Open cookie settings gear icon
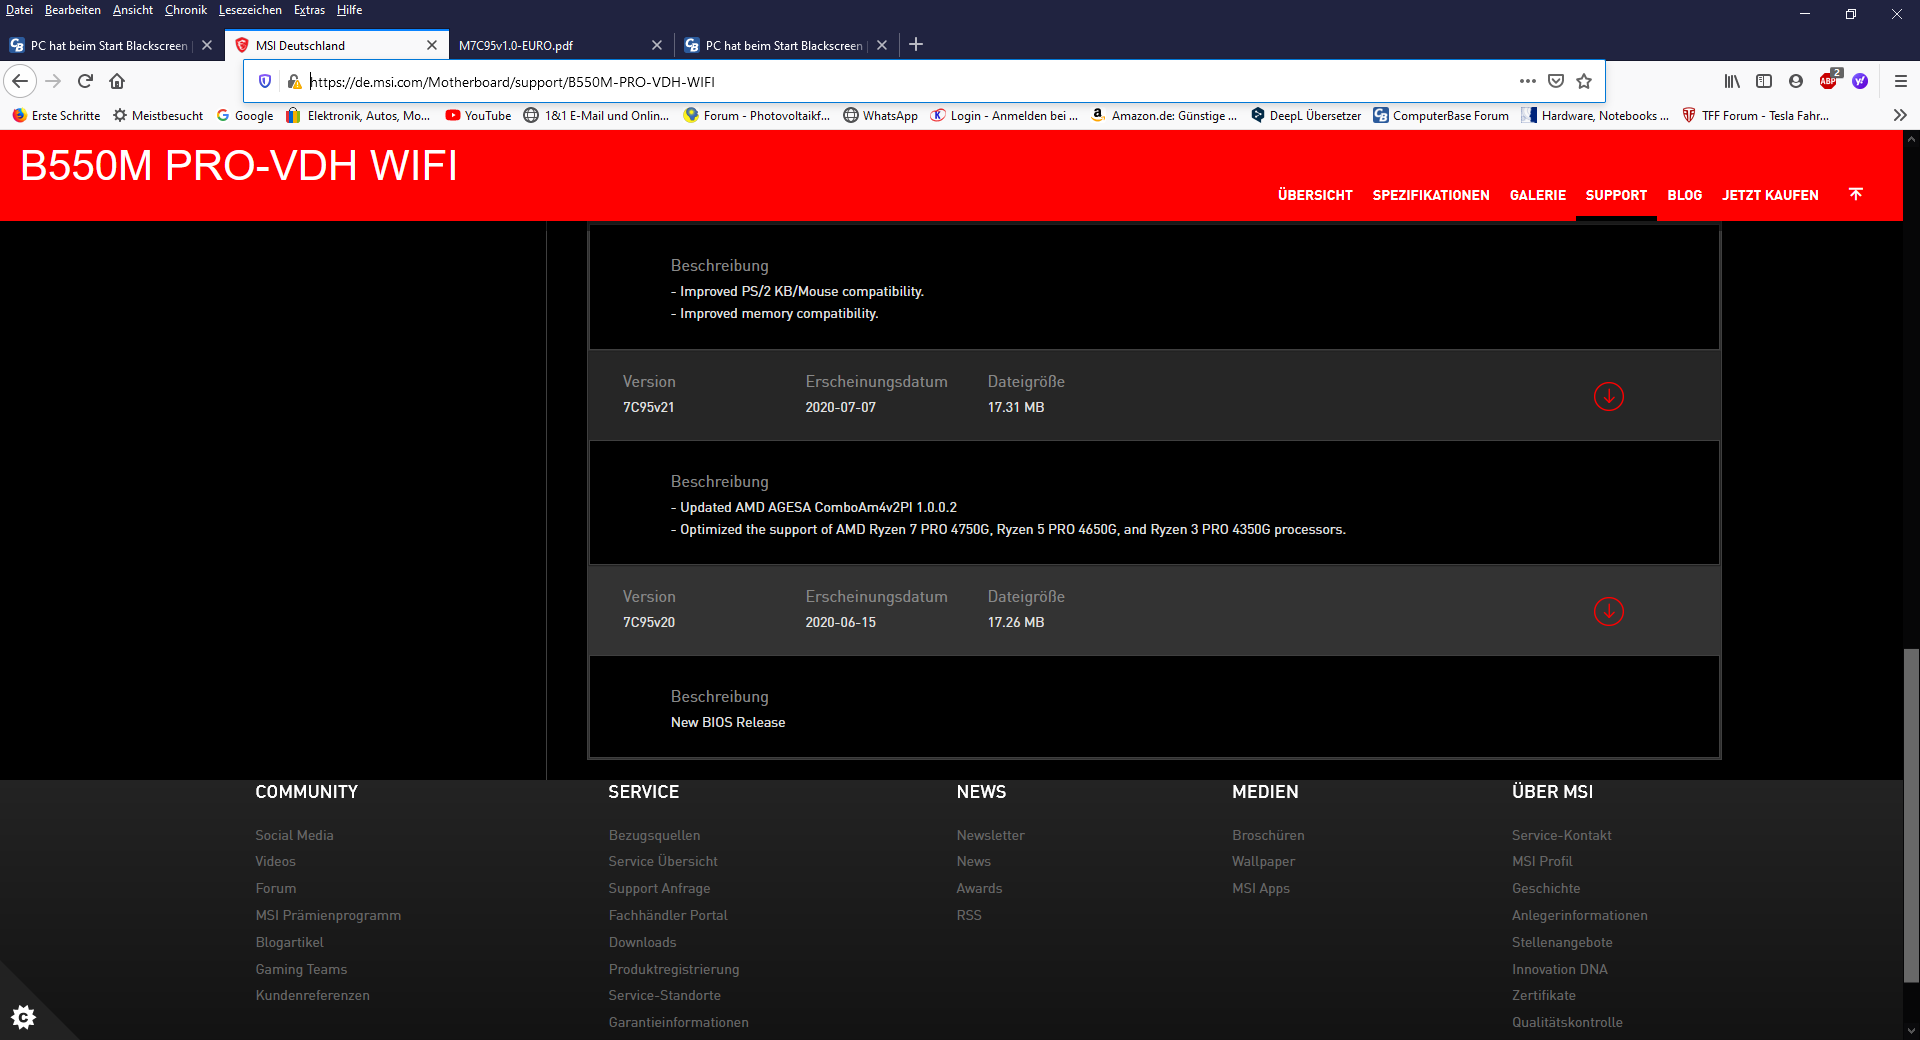This screenshot has height=1040, width=1920. (23, 1017)
